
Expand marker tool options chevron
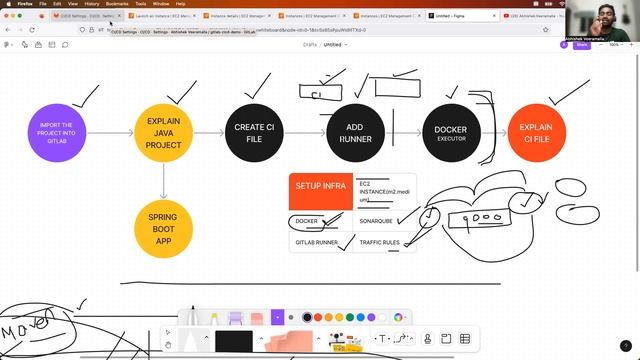click(x=207, y=338)
